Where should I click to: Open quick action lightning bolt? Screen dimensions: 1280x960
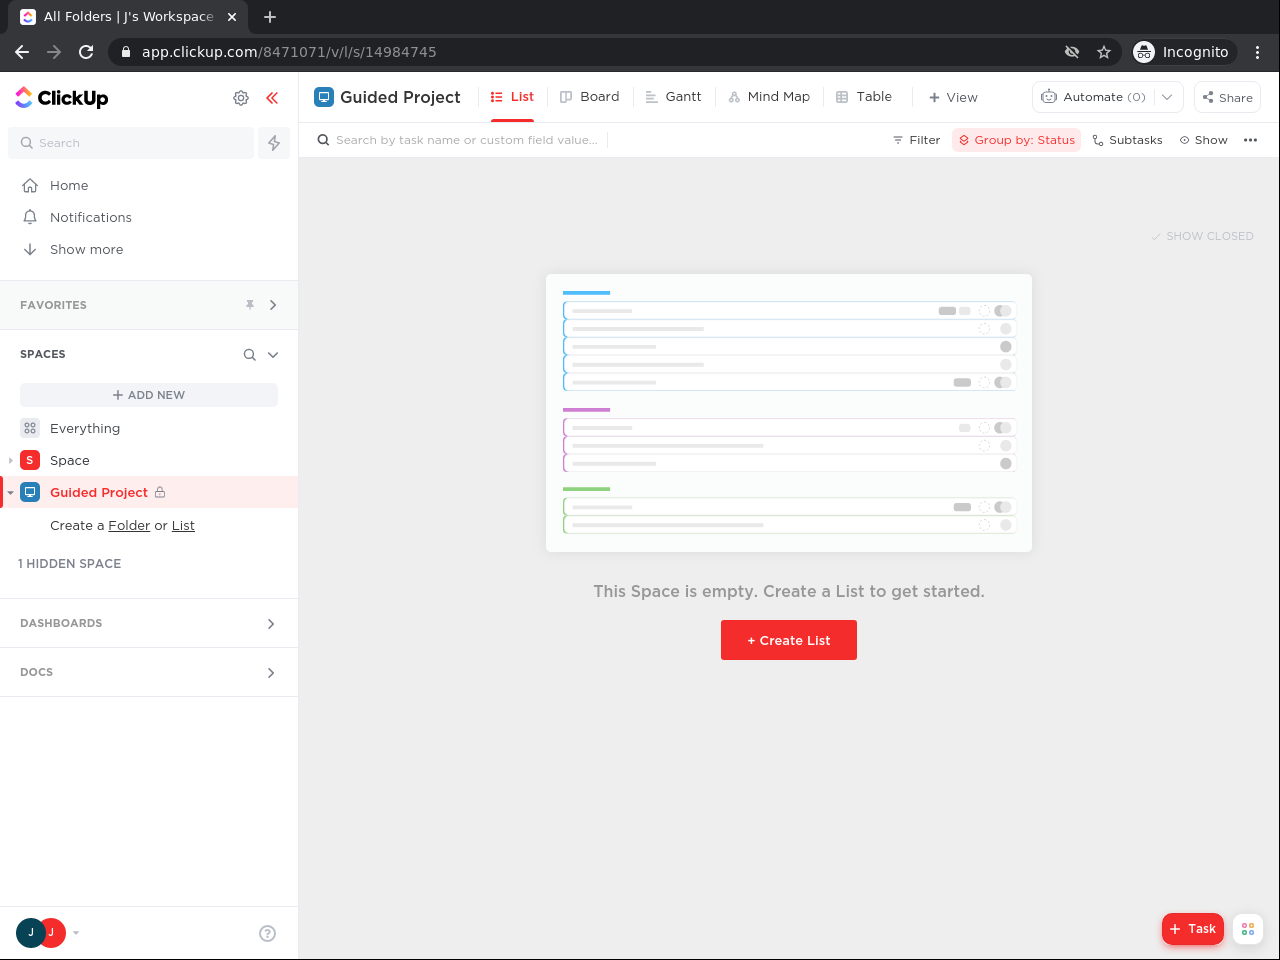274,143
